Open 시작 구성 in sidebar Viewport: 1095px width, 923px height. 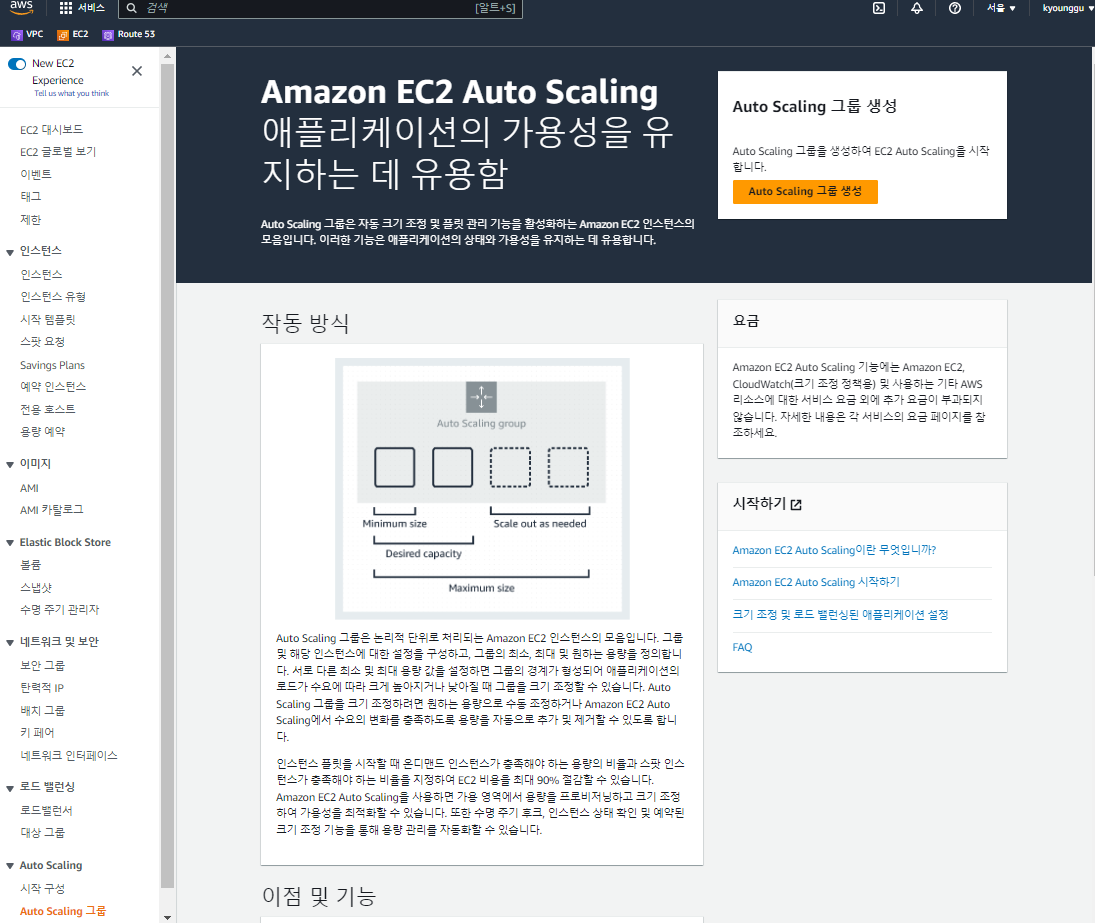click(x=43, y=889)
